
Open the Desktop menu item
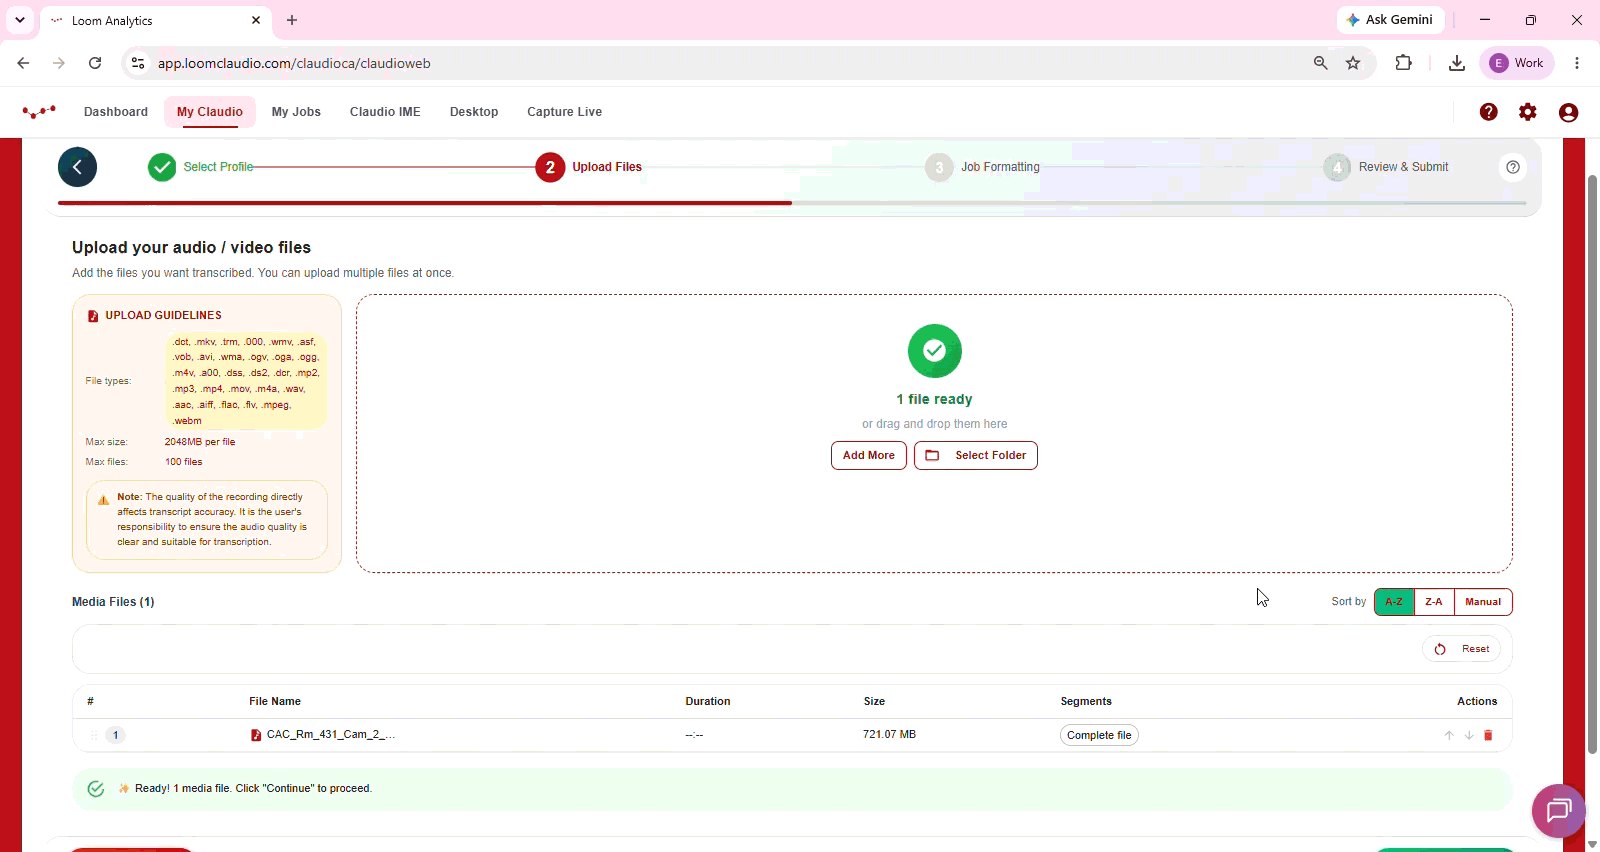pos(474,112)
